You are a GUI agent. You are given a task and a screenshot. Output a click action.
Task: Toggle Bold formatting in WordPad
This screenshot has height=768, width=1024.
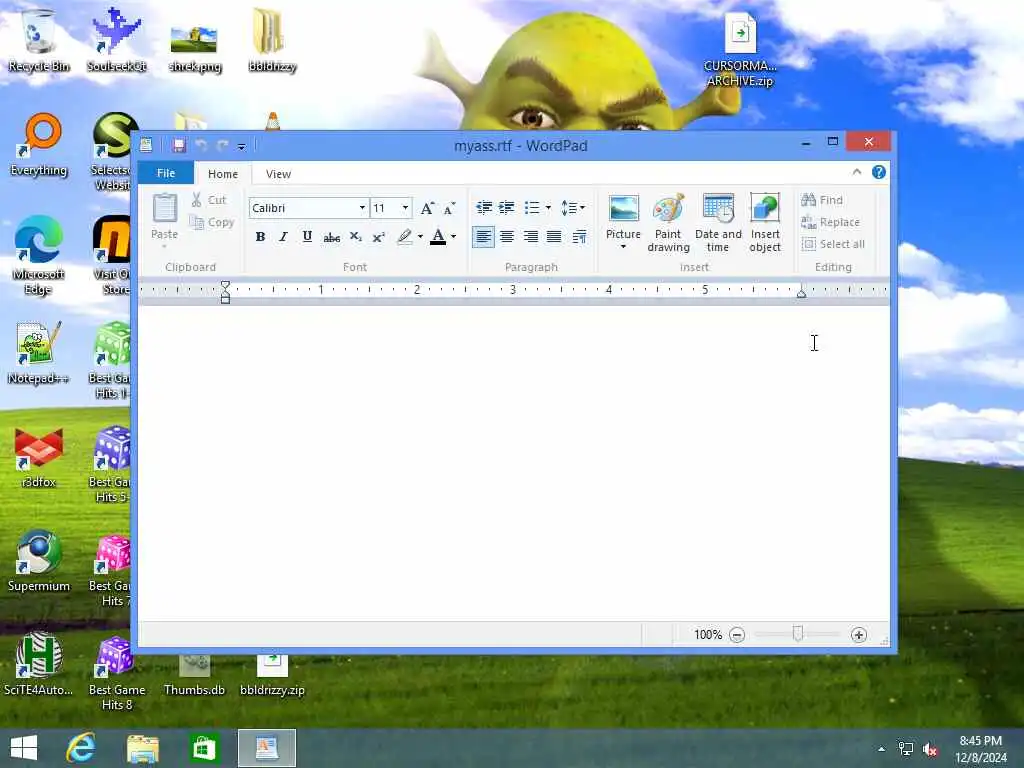[x=260, y=237]
